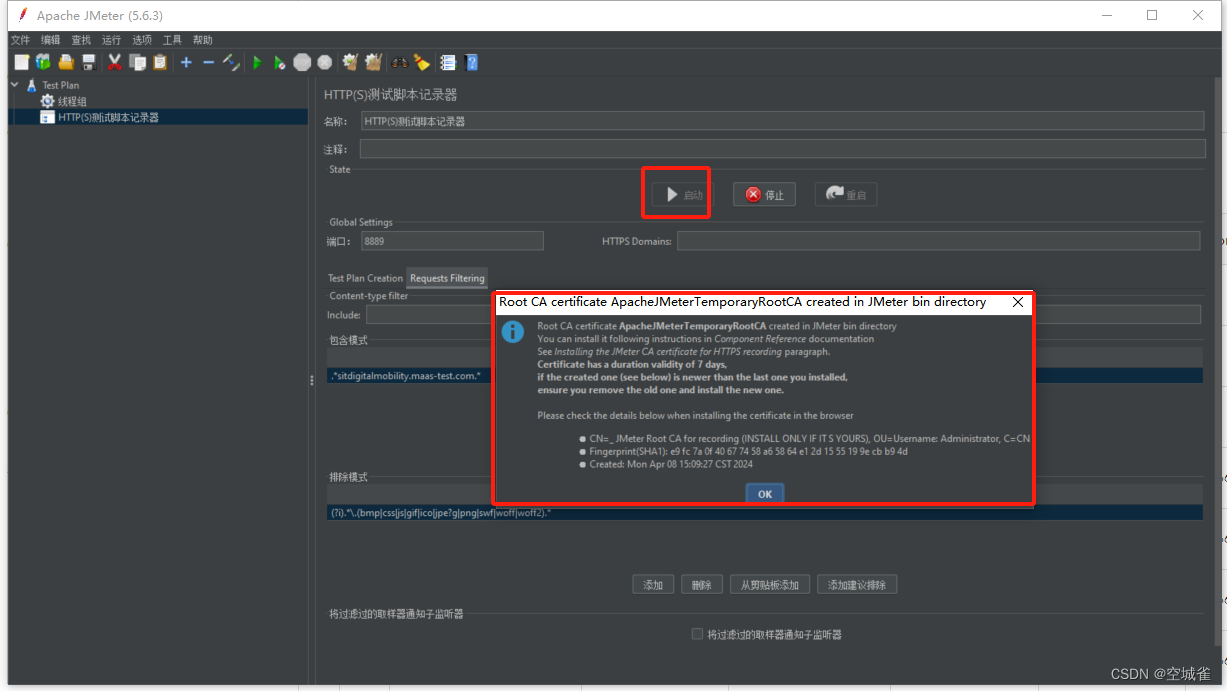Screen dimensions: 1227x691
Task: Click the Open file folder icon
Action: 66,62
